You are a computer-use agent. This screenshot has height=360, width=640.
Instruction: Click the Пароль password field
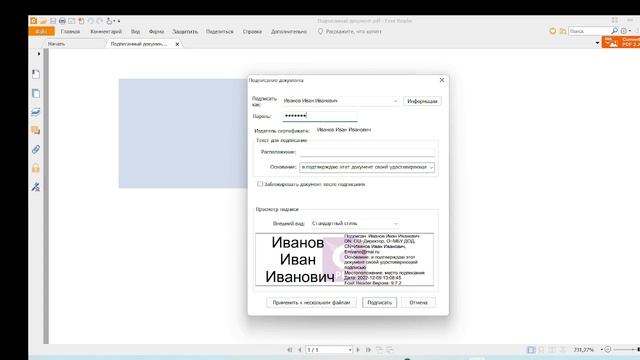[320, 116]
